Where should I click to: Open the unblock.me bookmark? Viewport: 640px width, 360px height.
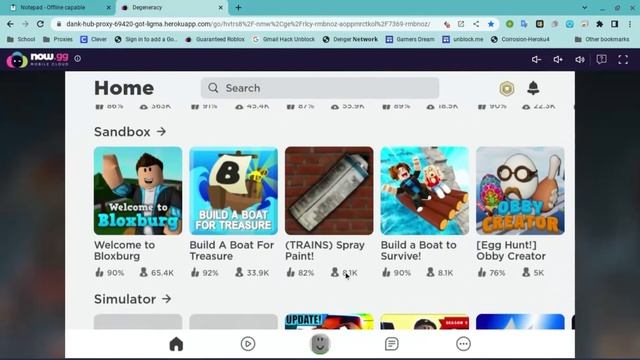tap(463, 39)
